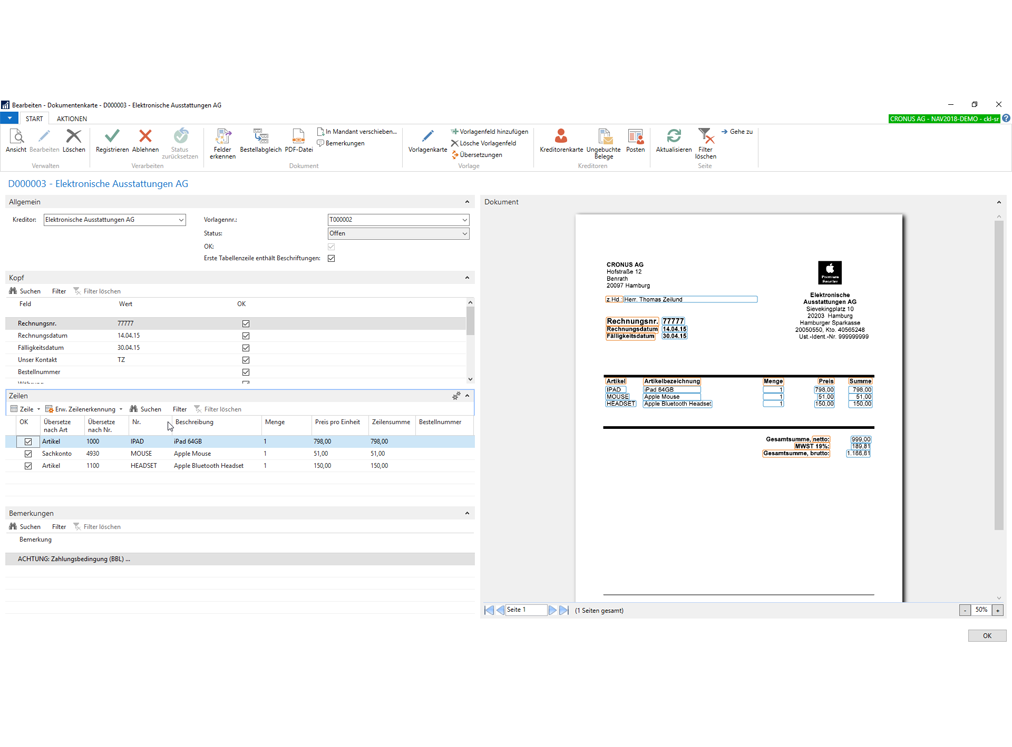Image resolution: width=1012 pixels, height=747 pixels.
Task: Click the Seite page number field
Action: [x=525, y=610]
